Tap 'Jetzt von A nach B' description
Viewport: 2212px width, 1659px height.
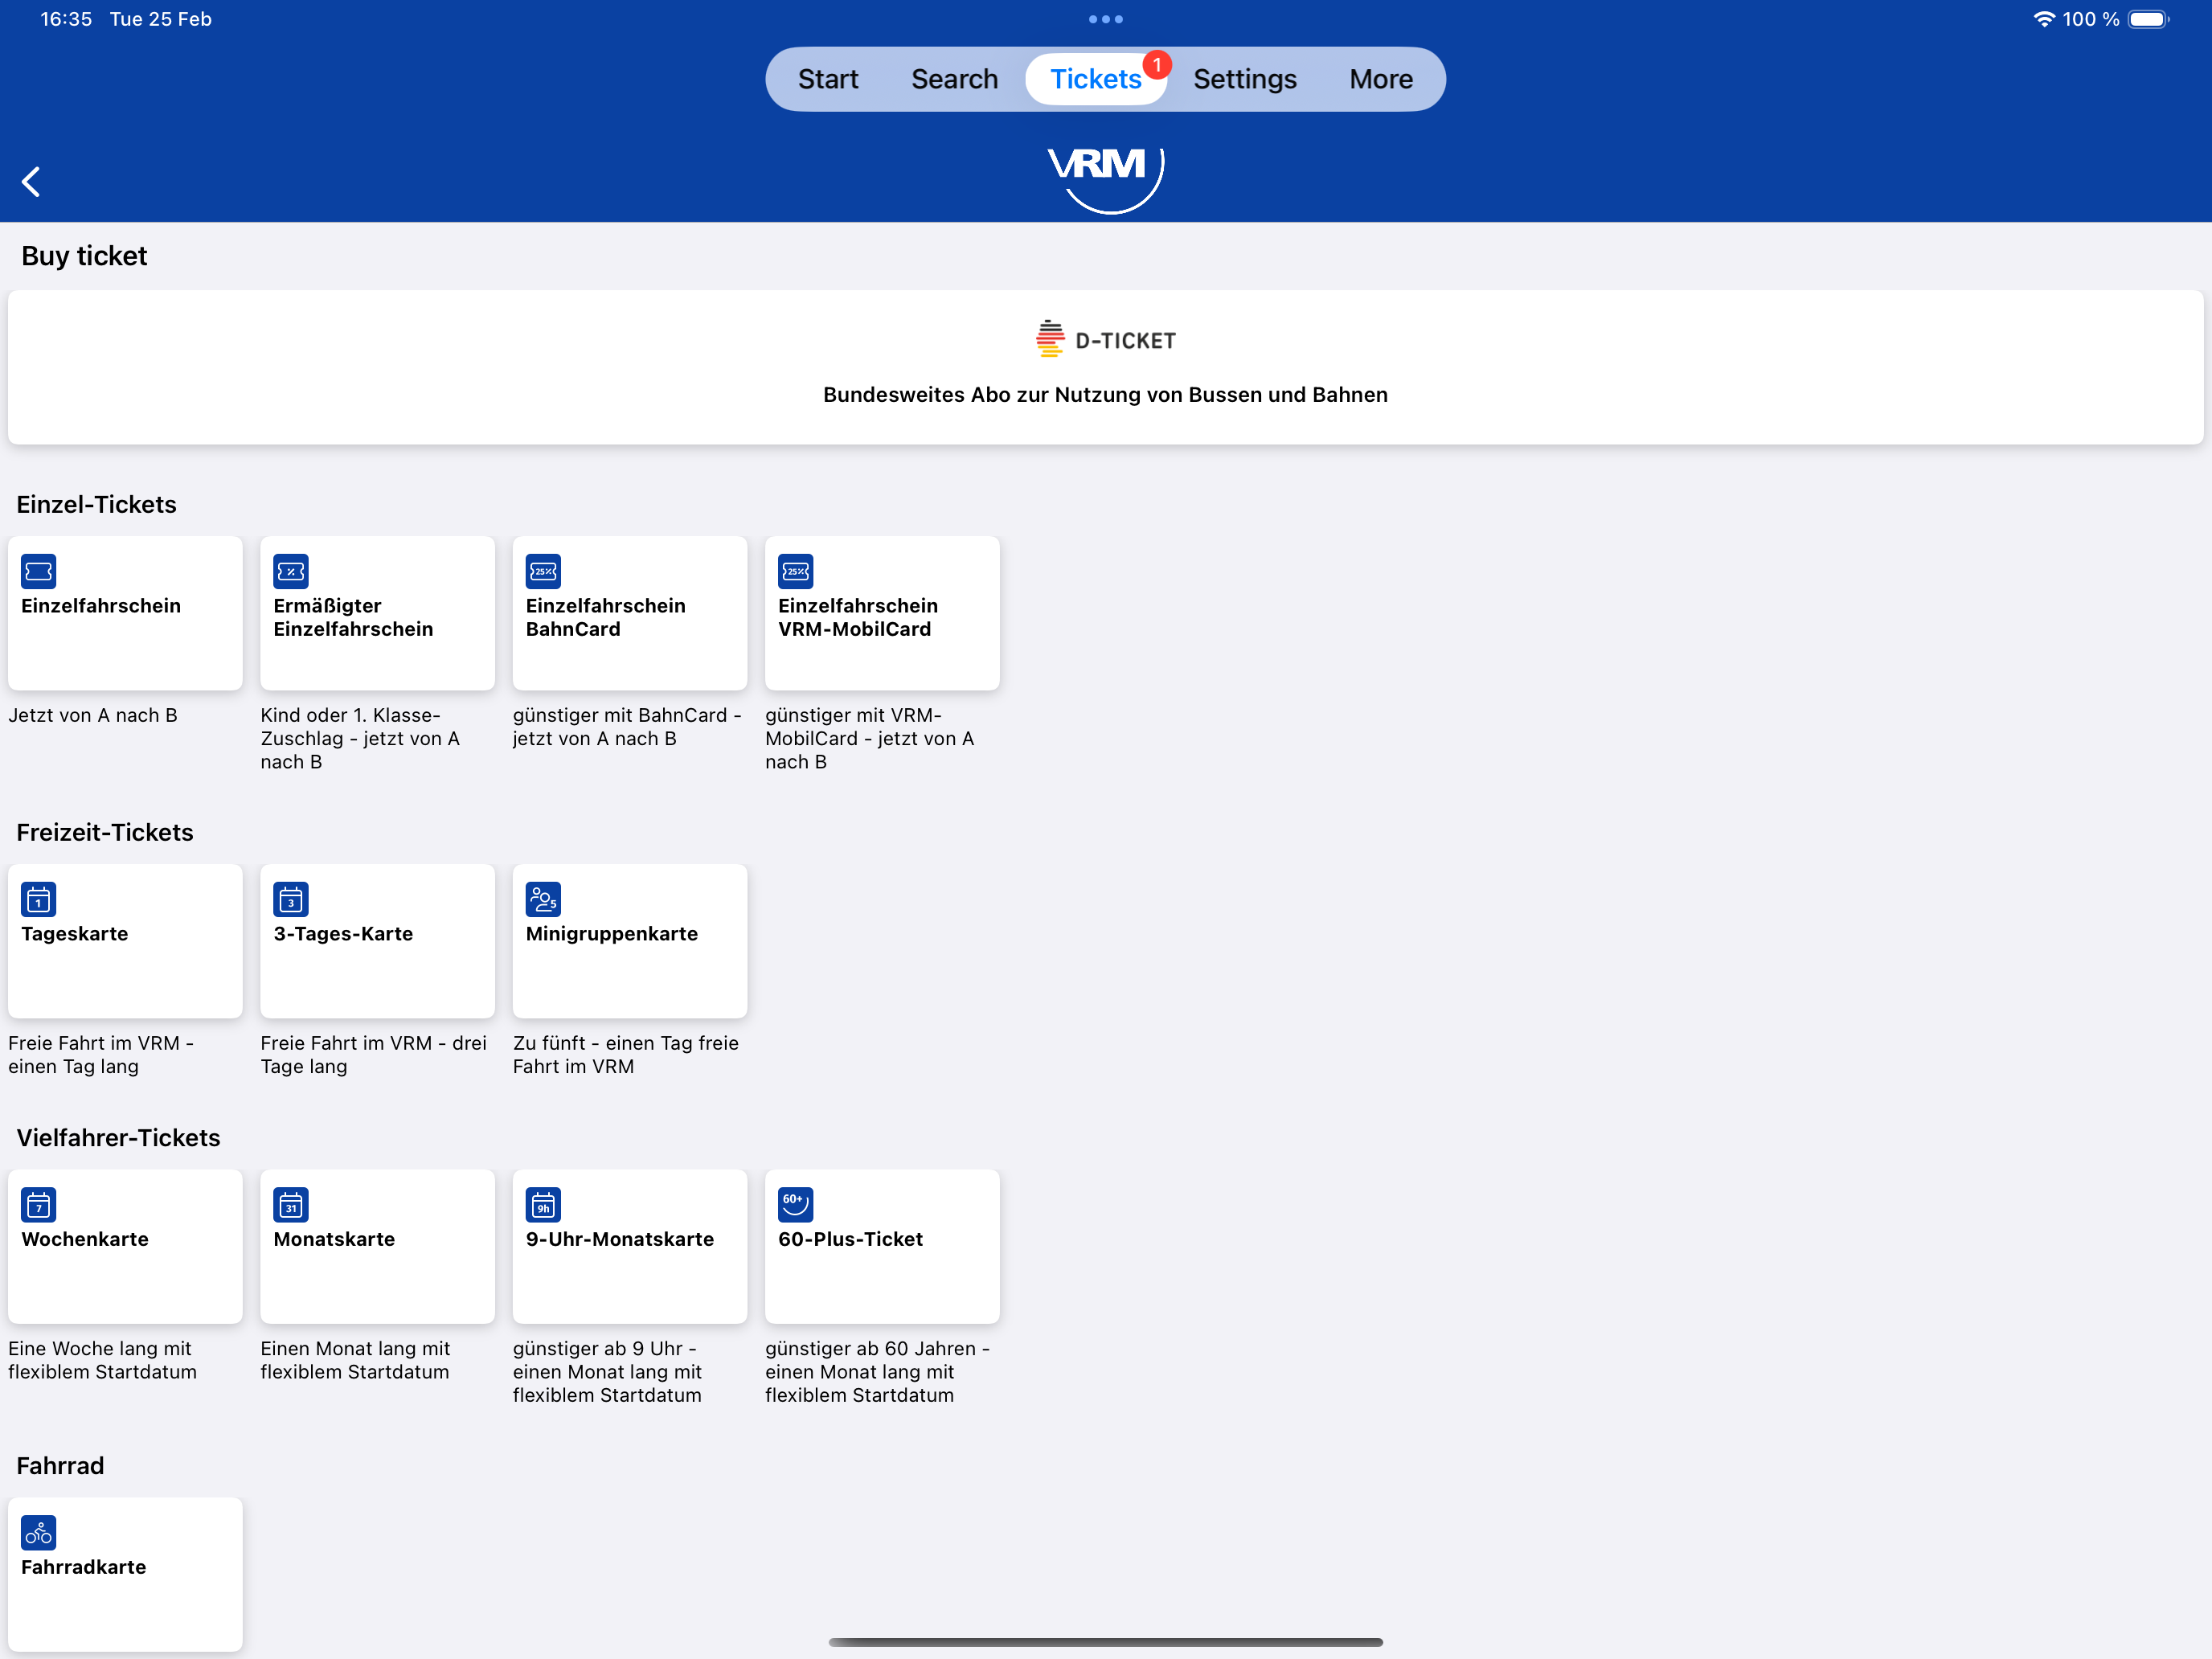point(93,715)
